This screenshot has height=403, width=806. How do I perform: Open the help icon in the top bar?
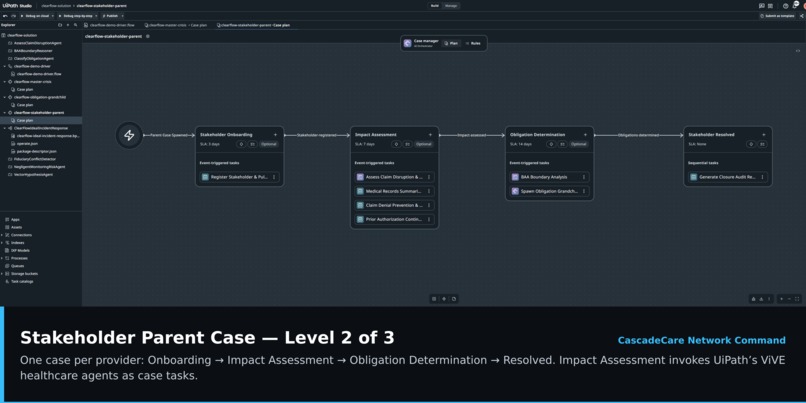pos(785,6)
